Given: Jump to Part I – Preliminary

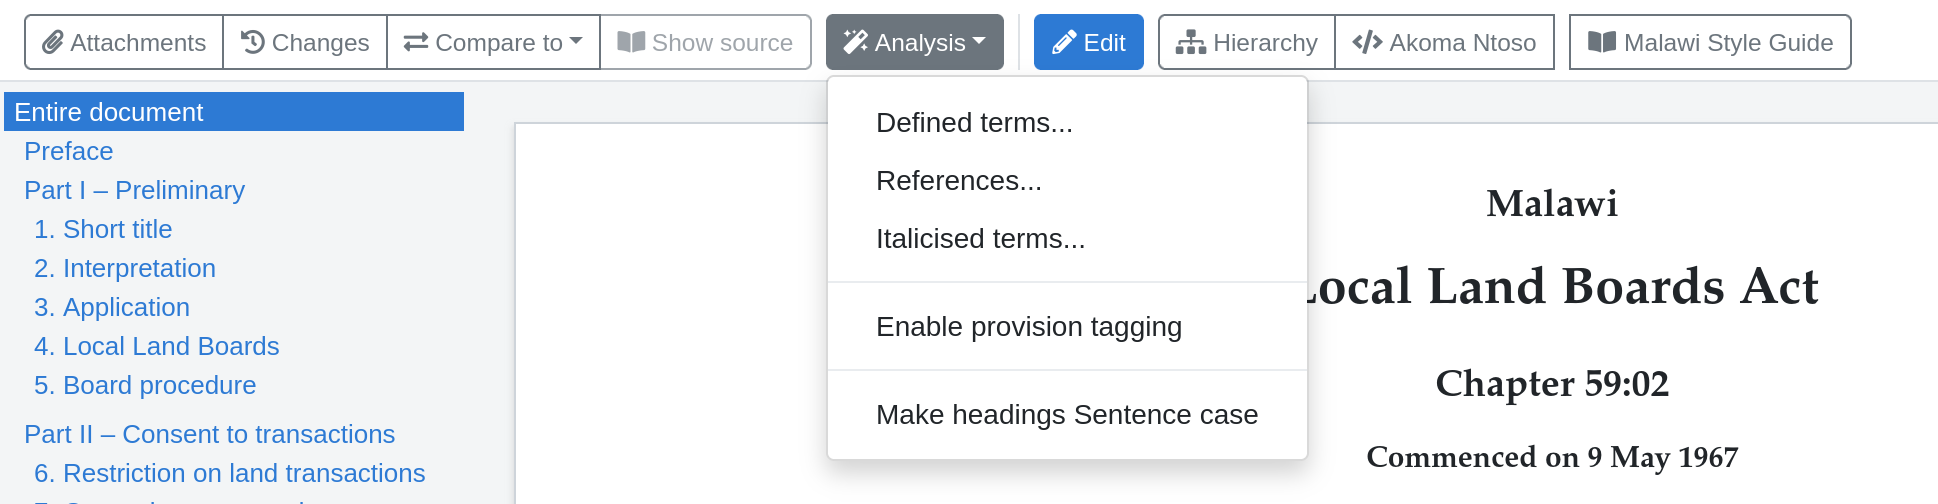Looking at the screenshot, I should tap(134, 190).
